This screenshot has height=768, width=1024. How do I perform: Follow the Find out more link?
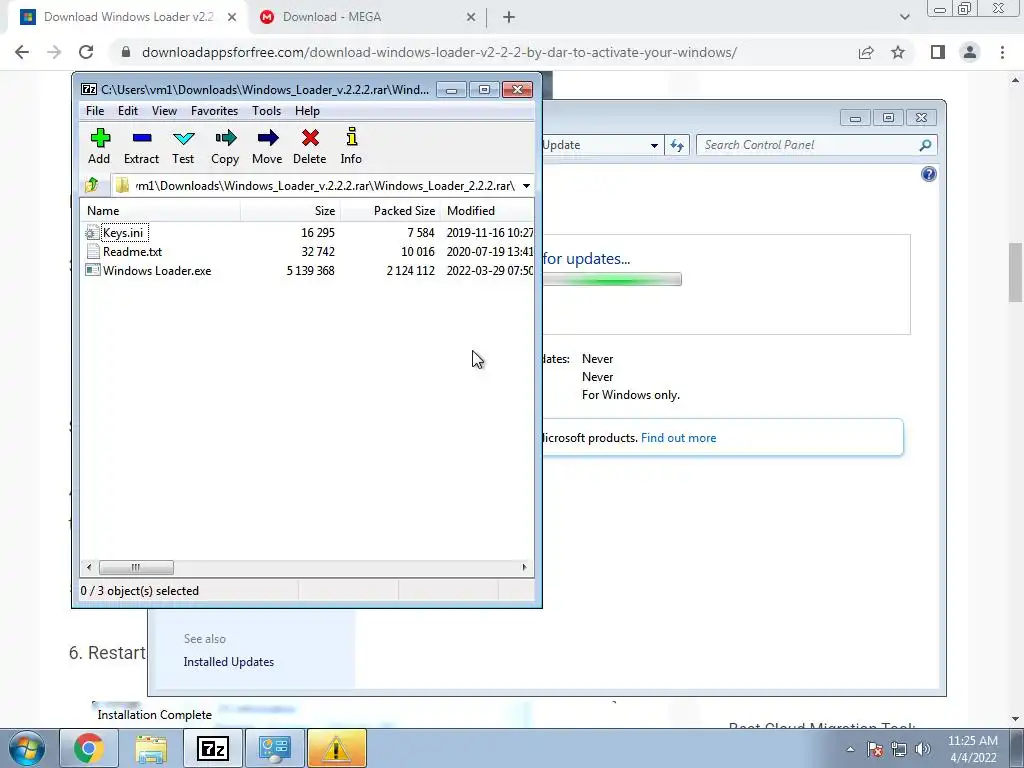pos(679,438)
